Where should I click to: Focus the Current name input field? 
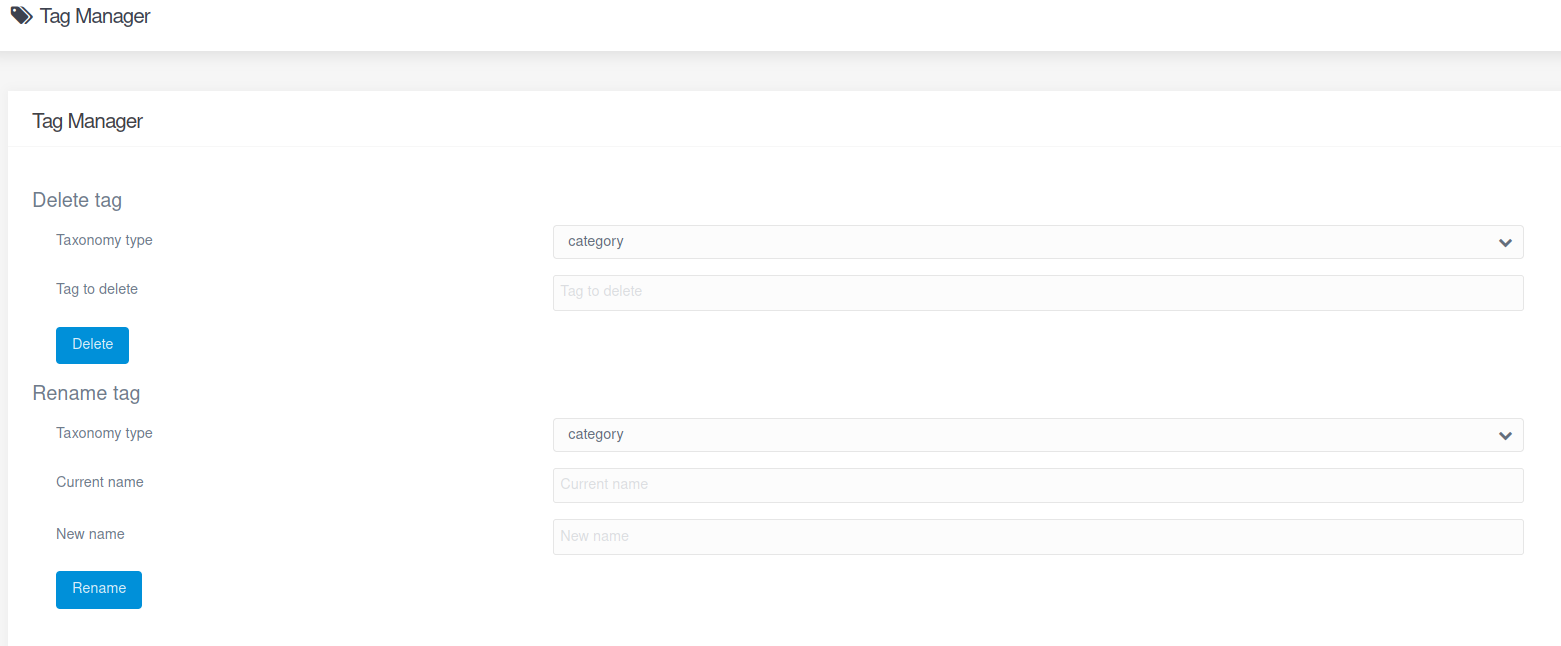(x=1038, y=485)
